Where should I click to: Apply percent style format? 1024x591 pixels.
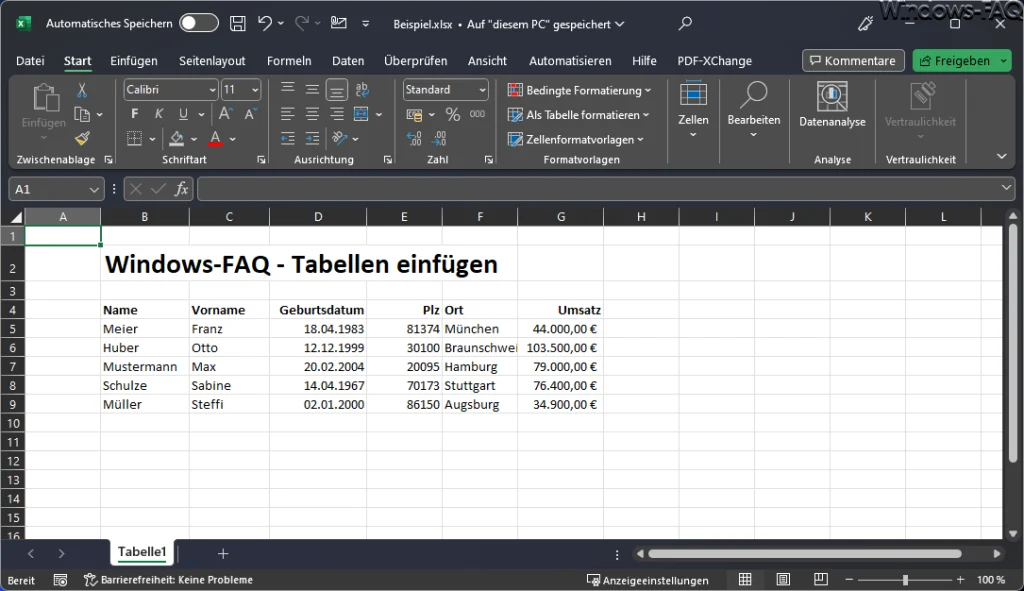[x=453, y=114]
